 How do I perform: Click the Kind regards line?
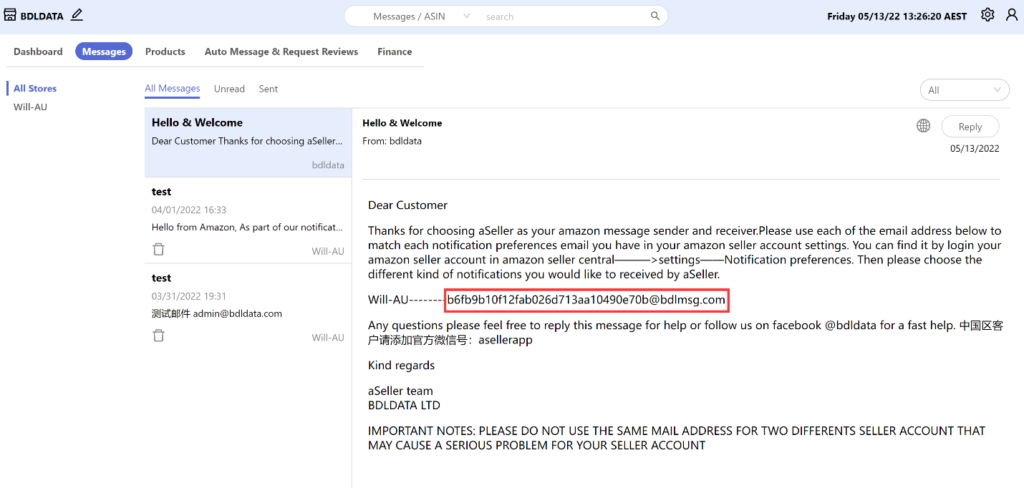click(x=402, y=365)
